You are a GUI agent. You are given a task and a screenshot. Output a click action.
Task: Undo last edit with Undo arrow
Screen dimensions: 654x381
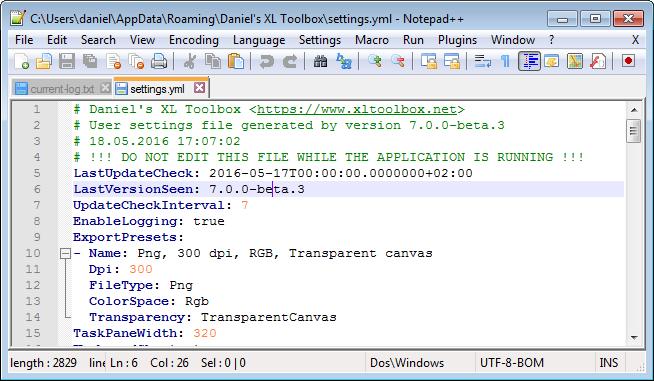(267, 62)
